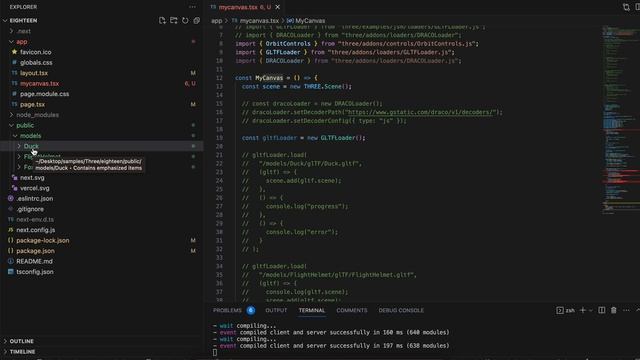Open vercel.svg file
Image resolution: width=640 pixels, height=360 pixels.
point(35,188)
